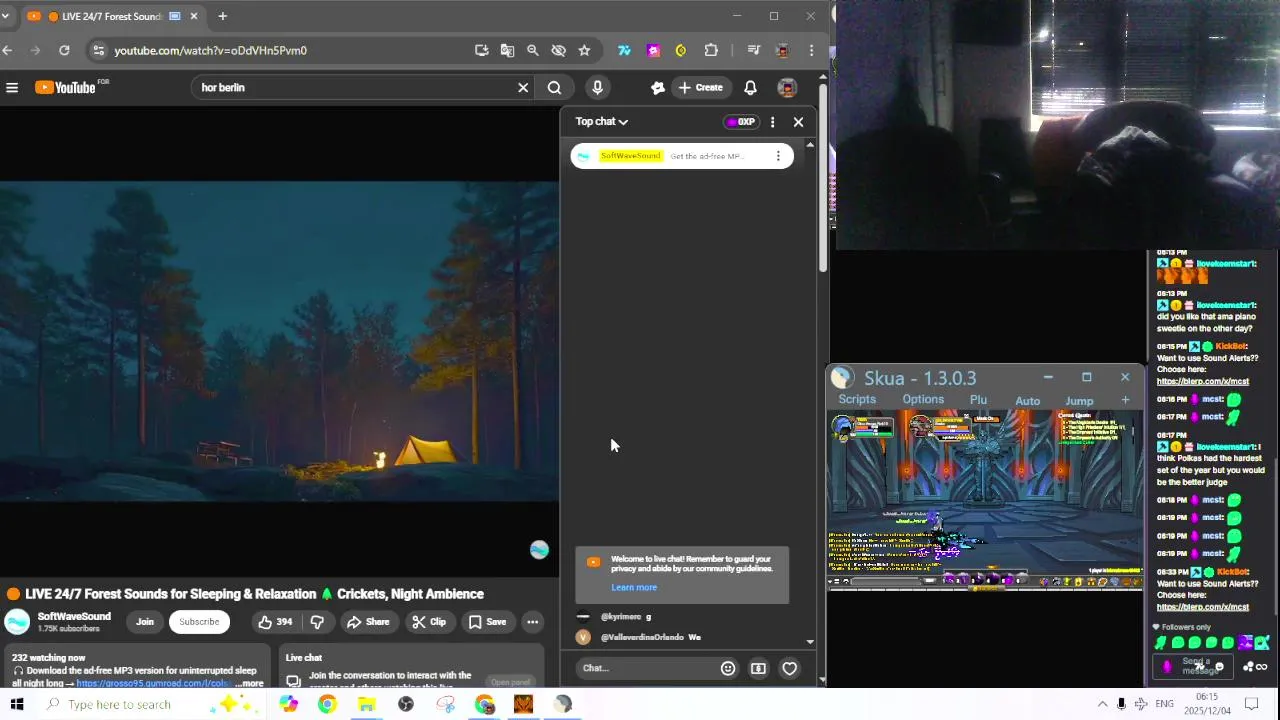Open the YouTube hamburger guide menu
This screenshot has width=1280, height=720.
12,88
